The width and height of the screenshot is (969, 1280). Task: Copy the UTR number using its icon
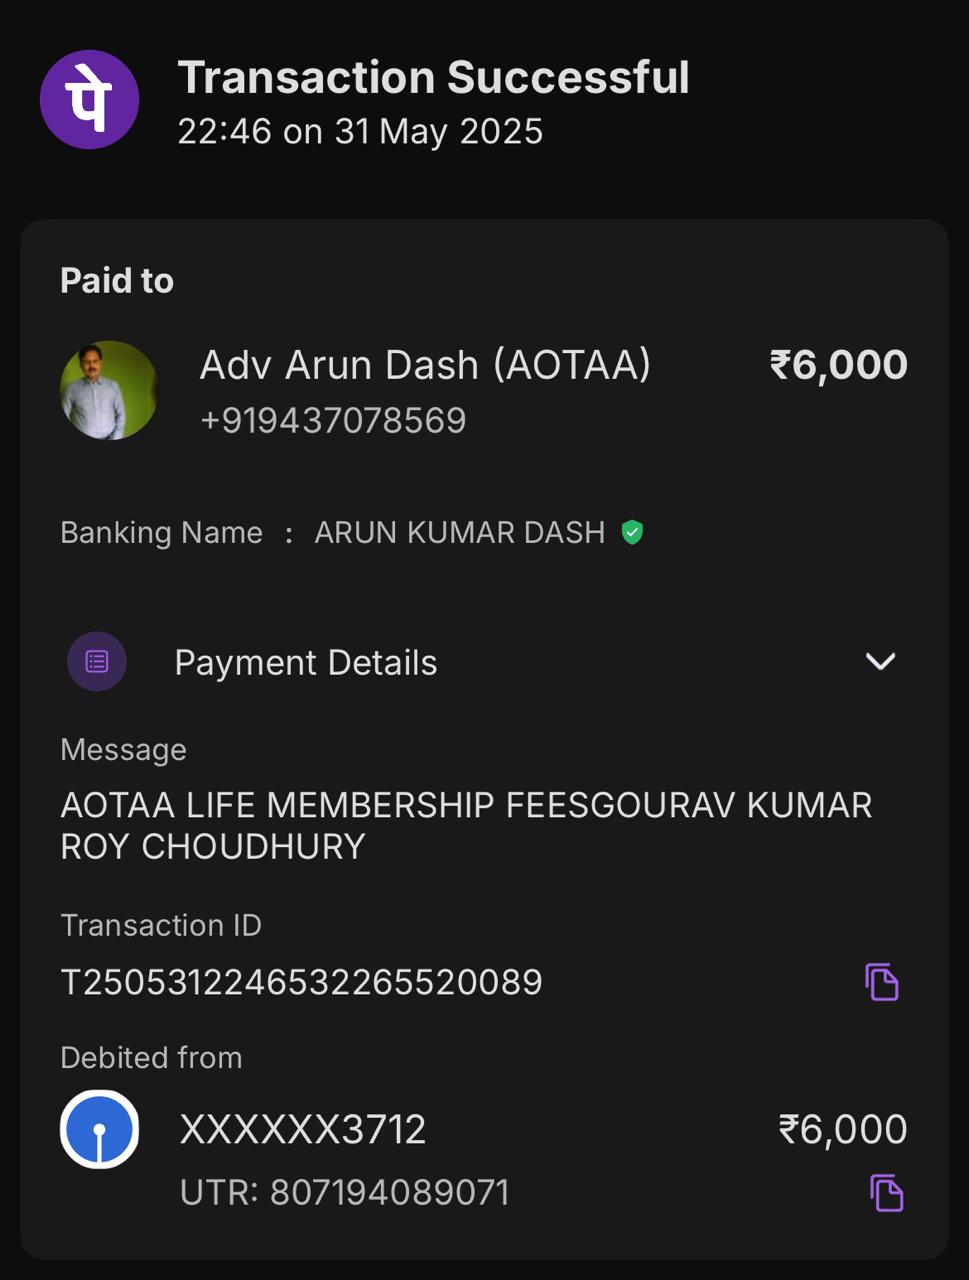coord(885,1193)
